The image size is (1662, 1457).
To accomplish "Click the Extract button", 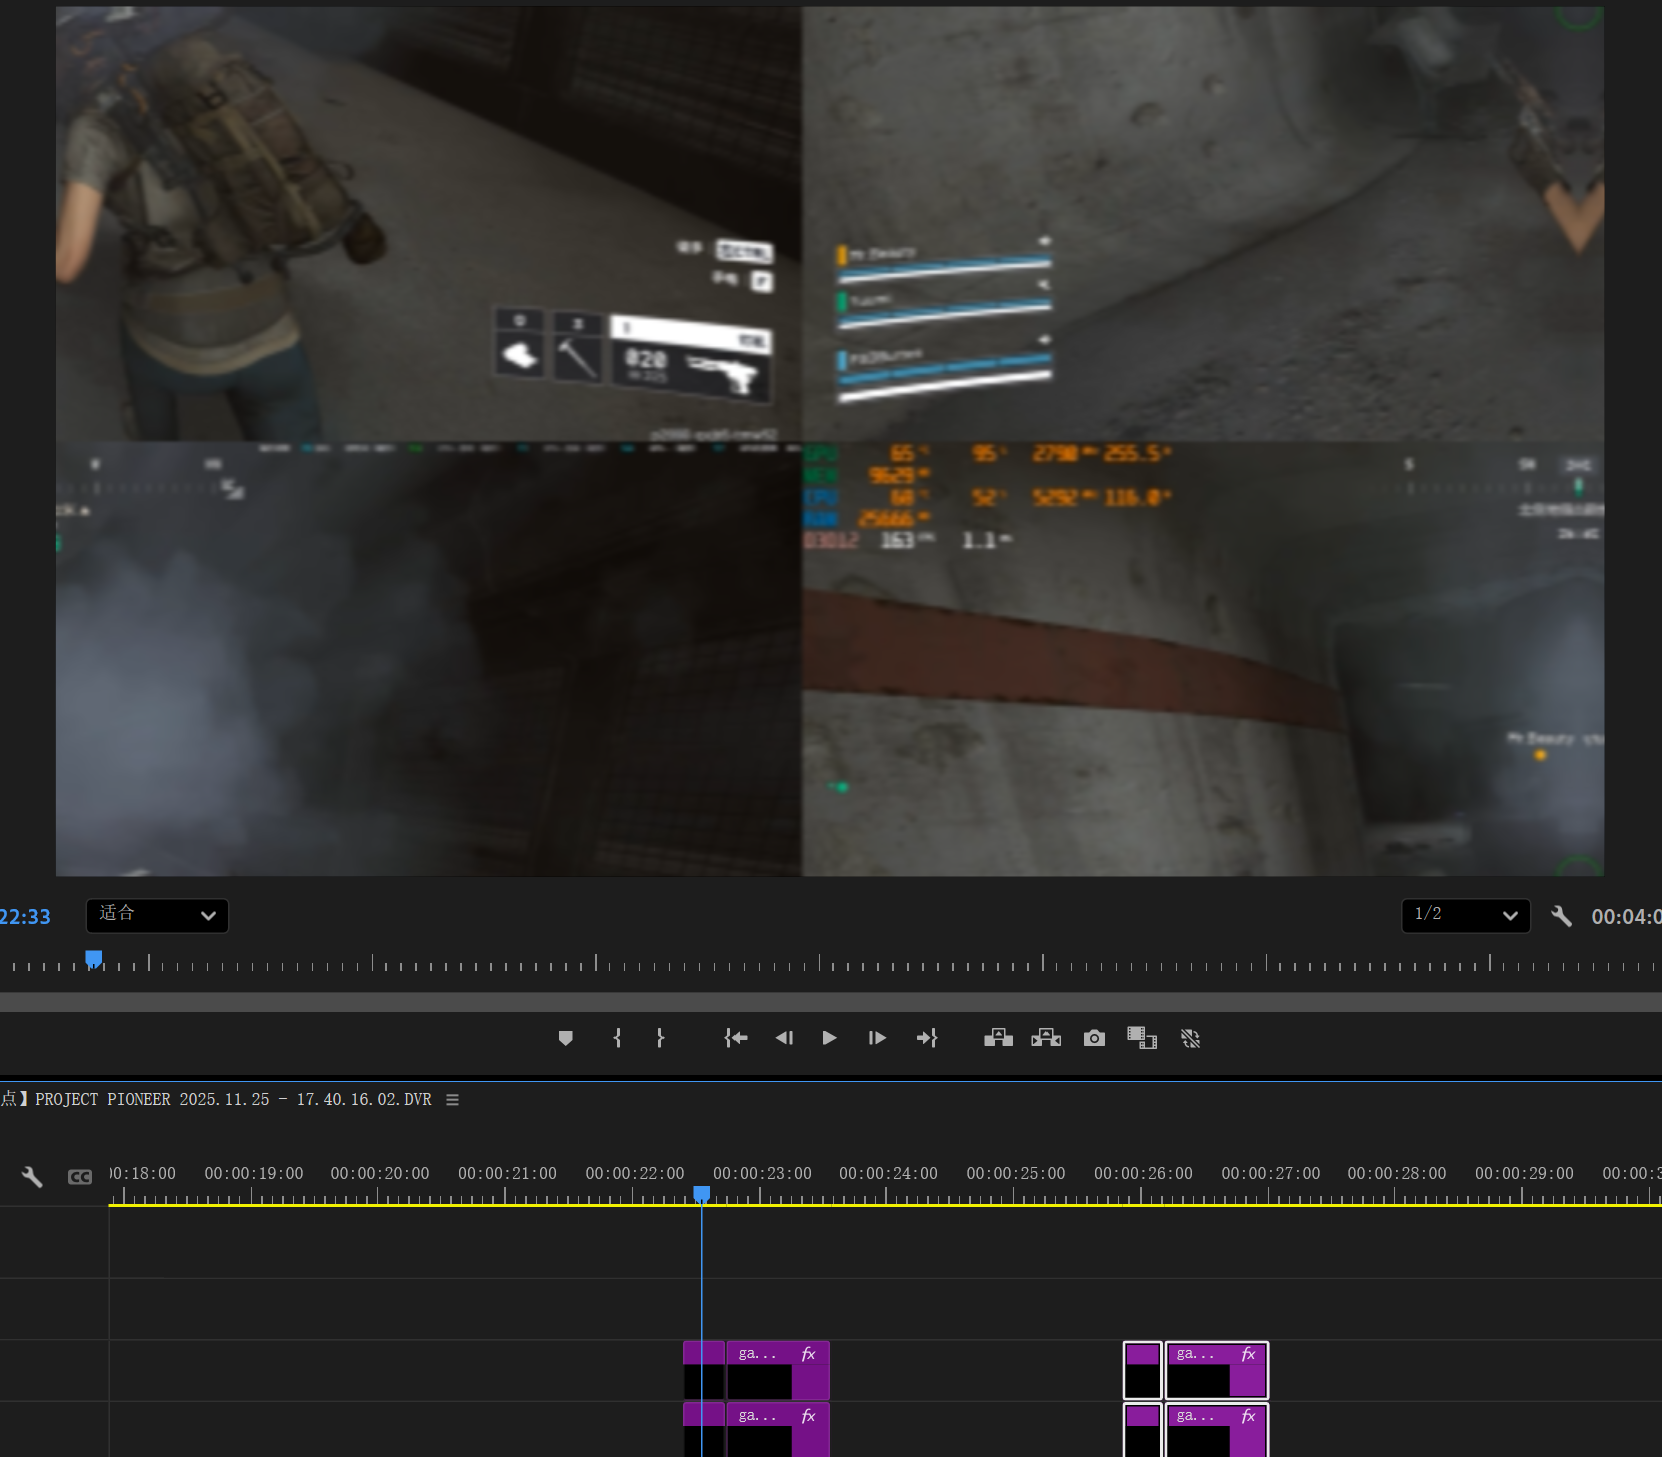I will (x=1046, y=1038).
